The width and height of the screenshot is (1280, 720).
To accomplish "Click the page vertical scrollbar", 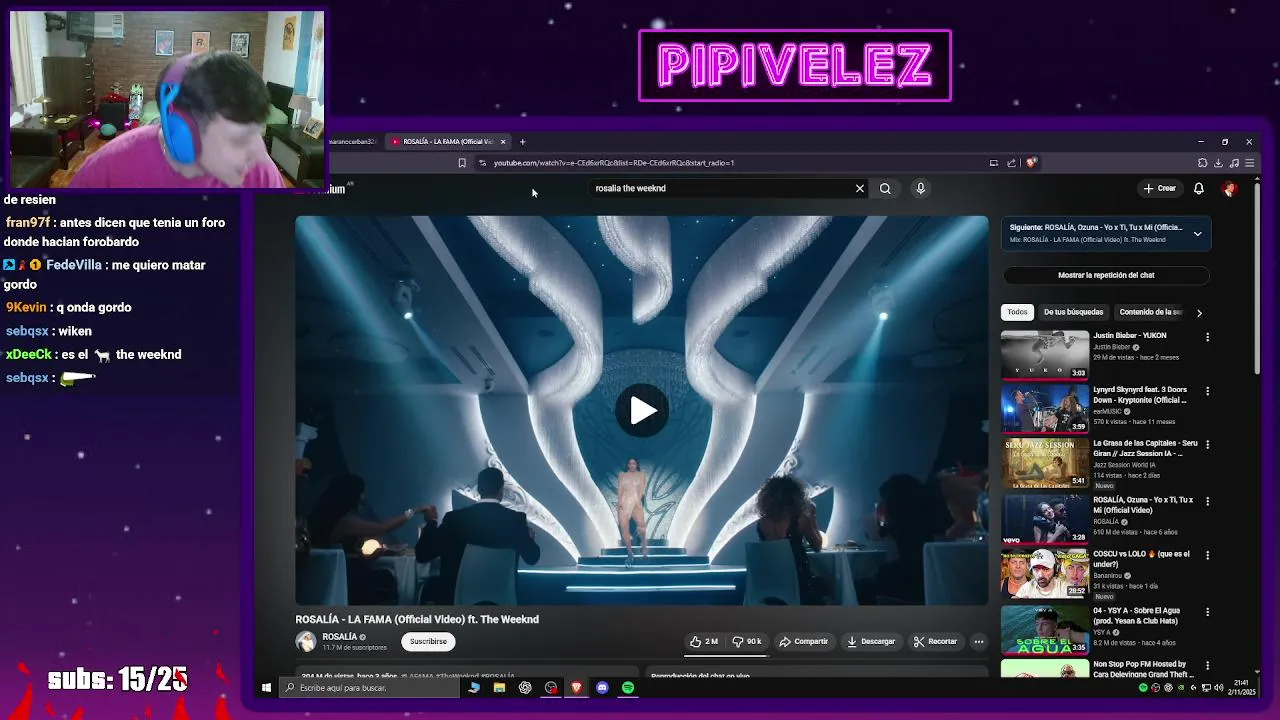I will point(1257,280).
